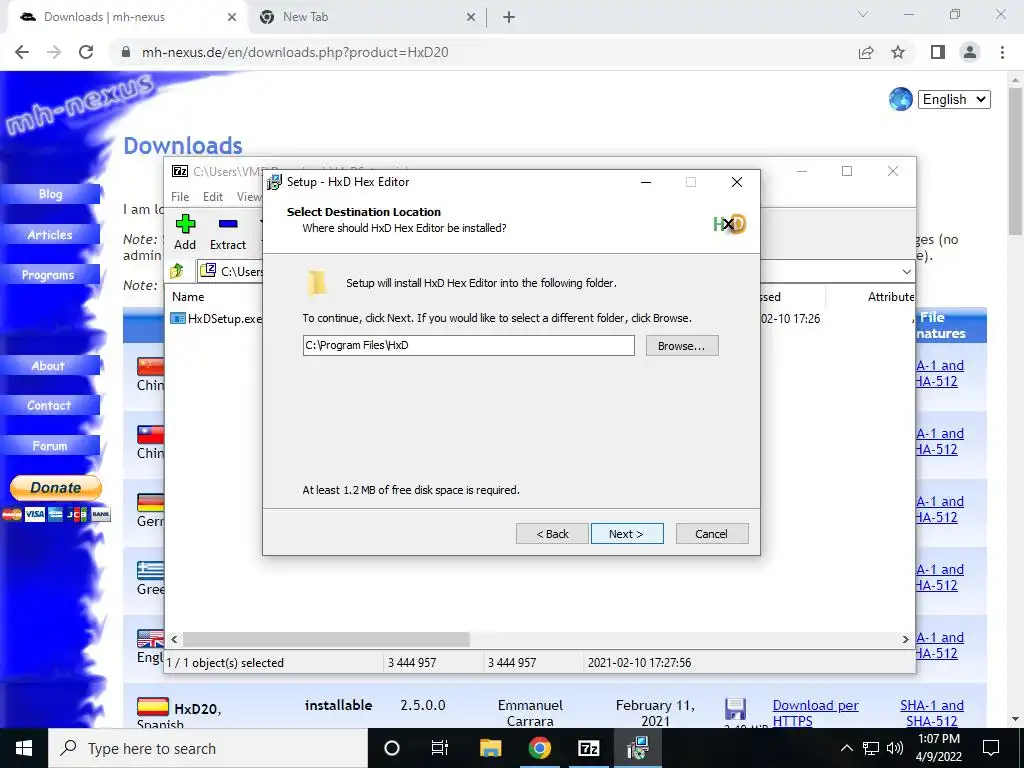Open Articles page in site sidebar
The height and width of the screenshot is (768, 1024).
50,234
